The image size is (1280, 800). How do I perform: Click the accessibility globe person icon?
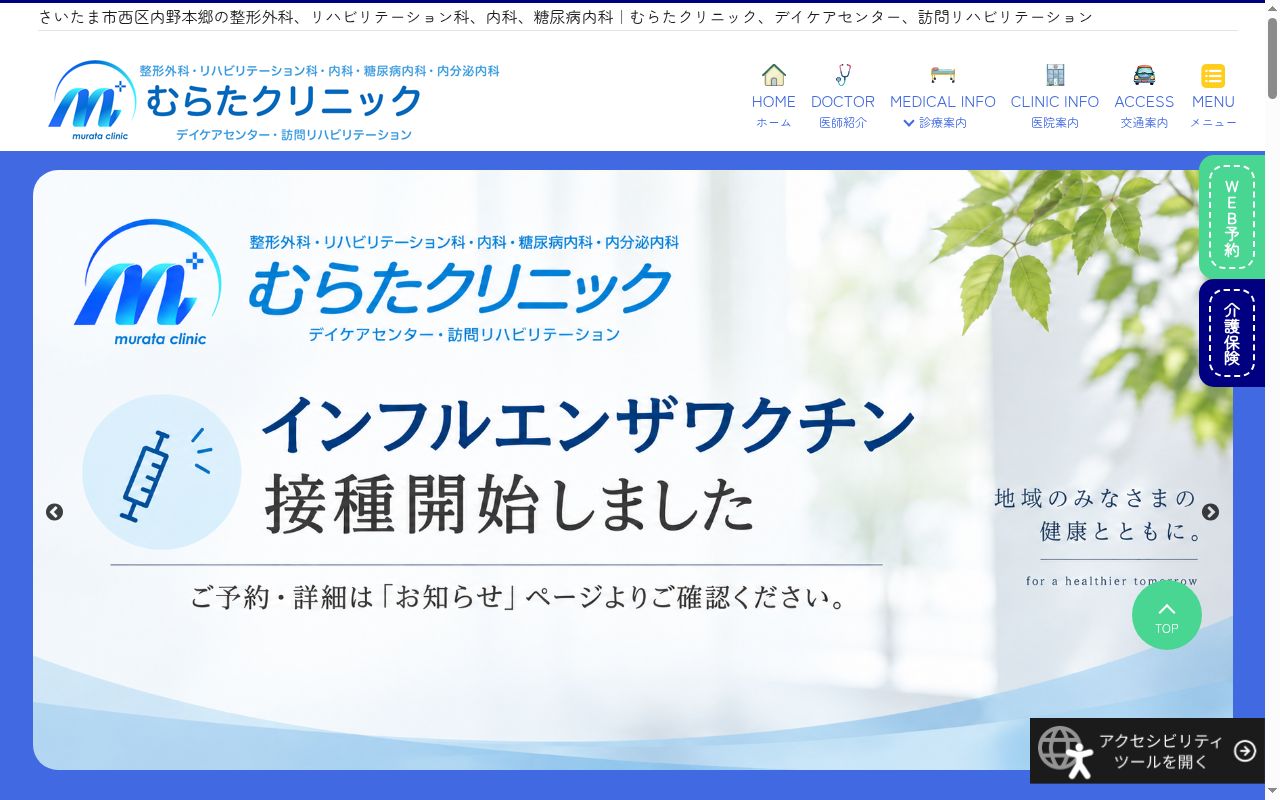click(x=1065, y=751)
